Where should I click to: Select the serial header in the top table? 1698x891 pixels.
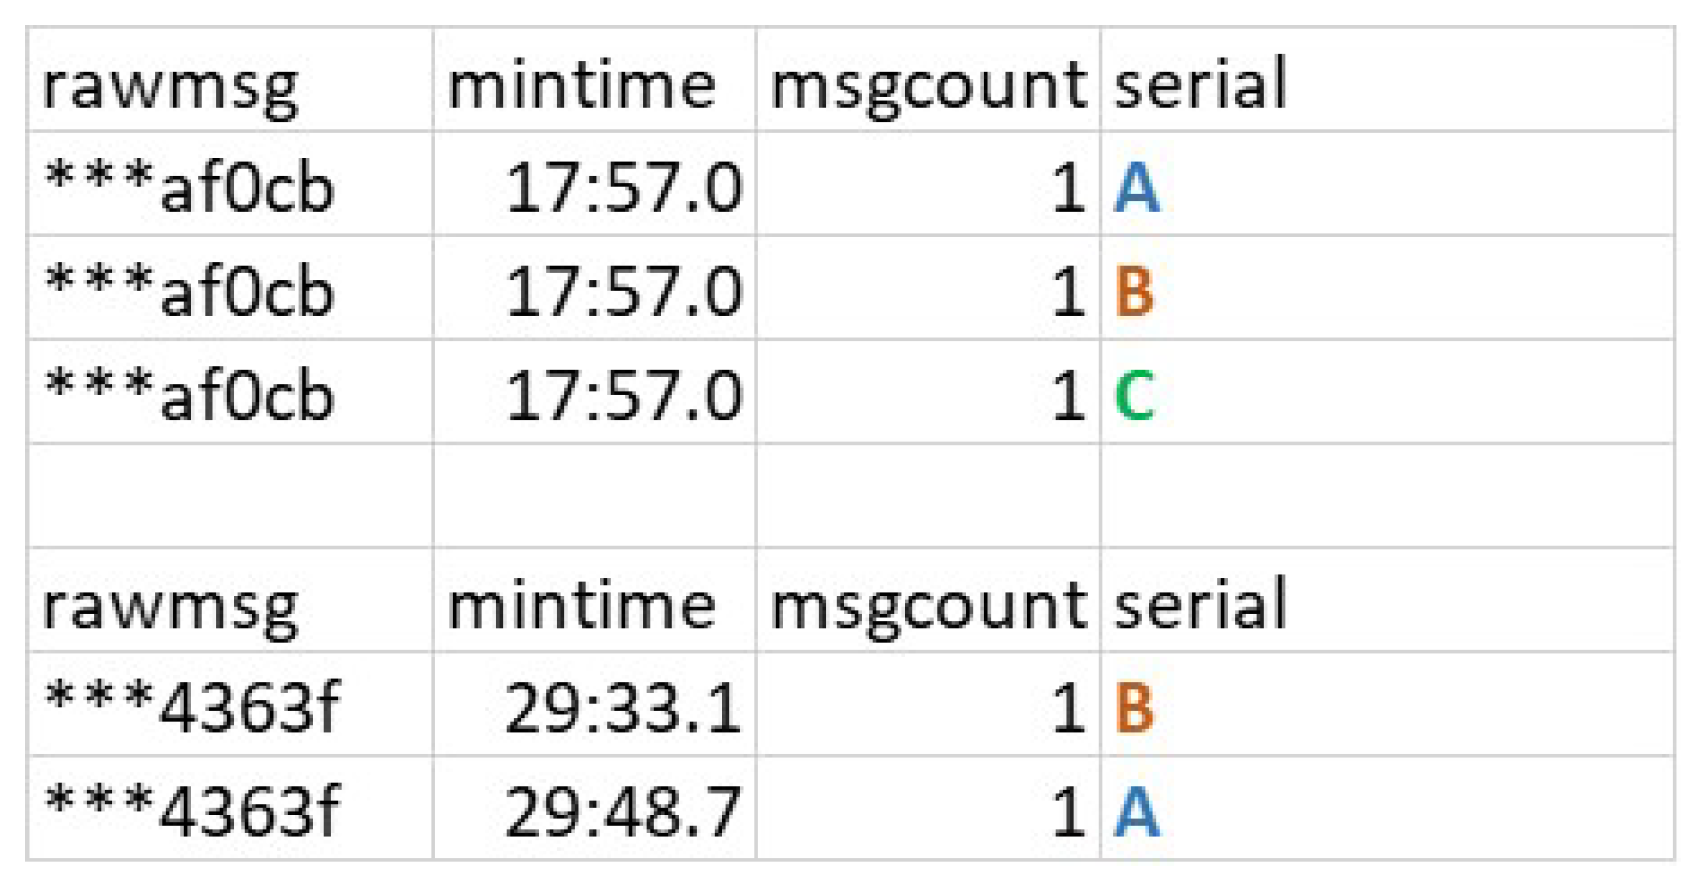pyautogui.click(x=1200, y=85)
